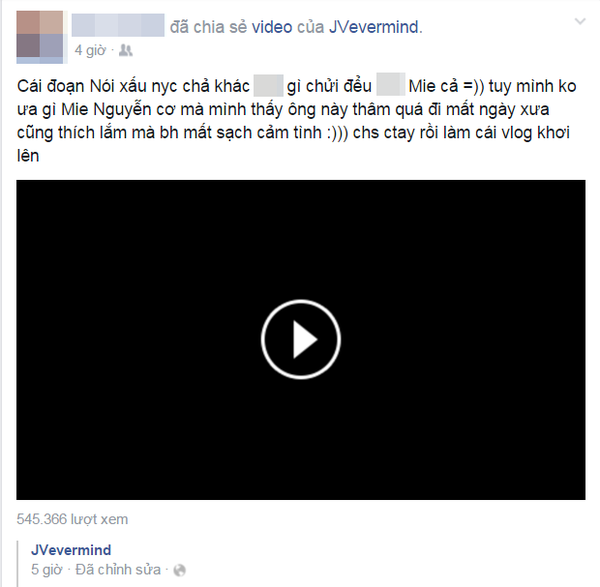The width and height of the screenshot is (600, 587).
Task: Click the '5 giờ' original post timestamp
Action: [x=47, y=570]
